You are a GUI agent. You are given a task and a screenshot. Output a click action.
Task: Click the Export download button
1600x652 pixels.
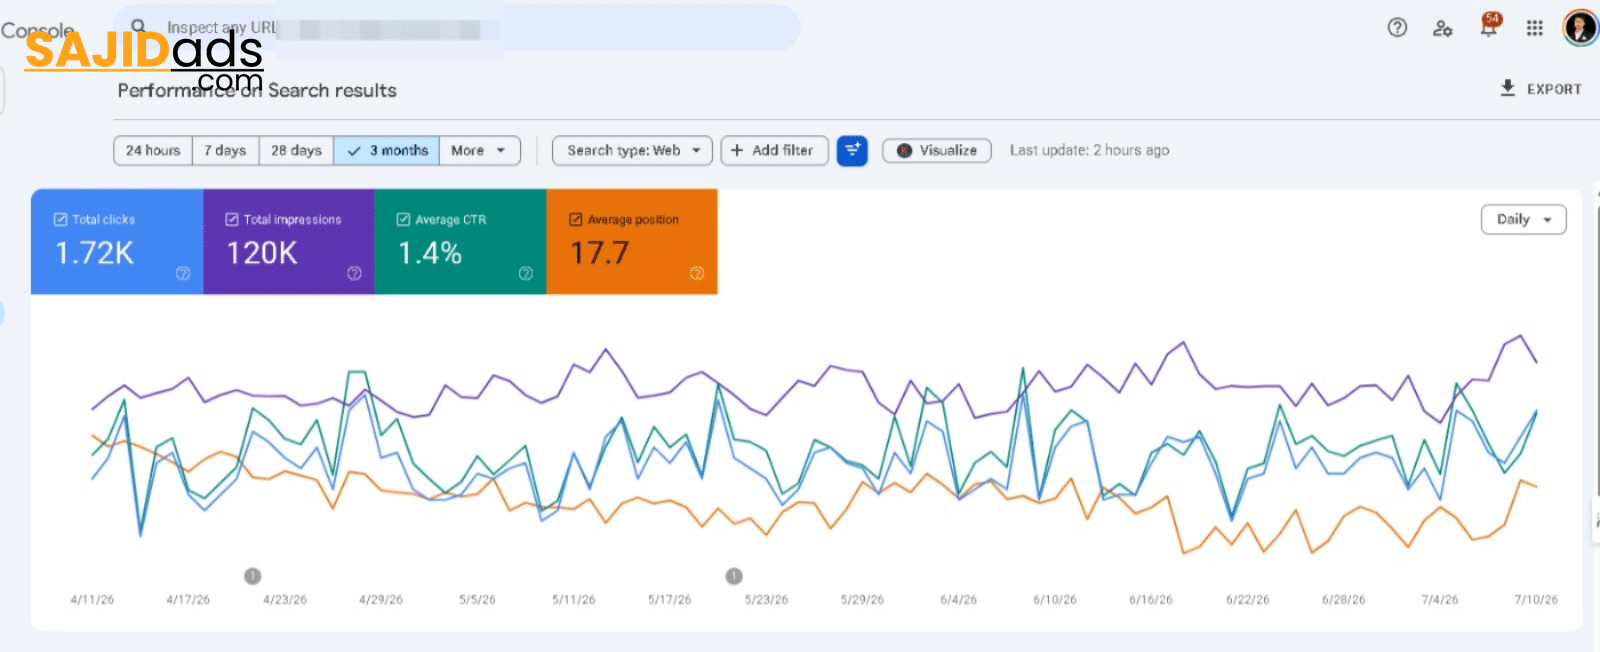[x=1541, y=89]
